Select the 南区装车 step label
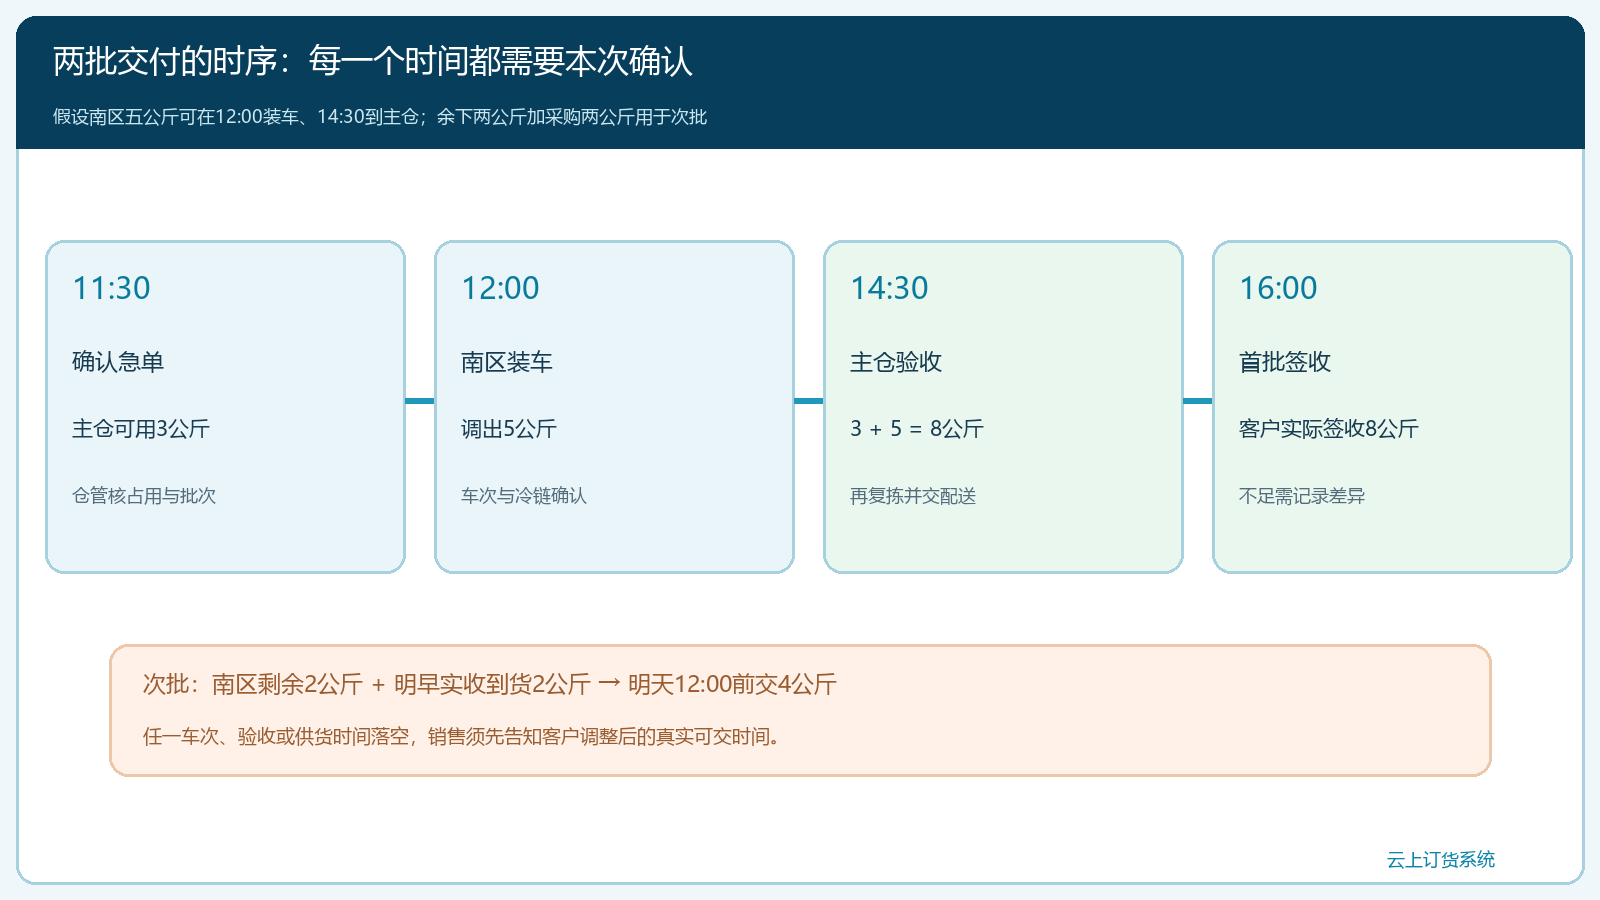Viewport: 1600px width, 900px height. click(x=507, y=362)
